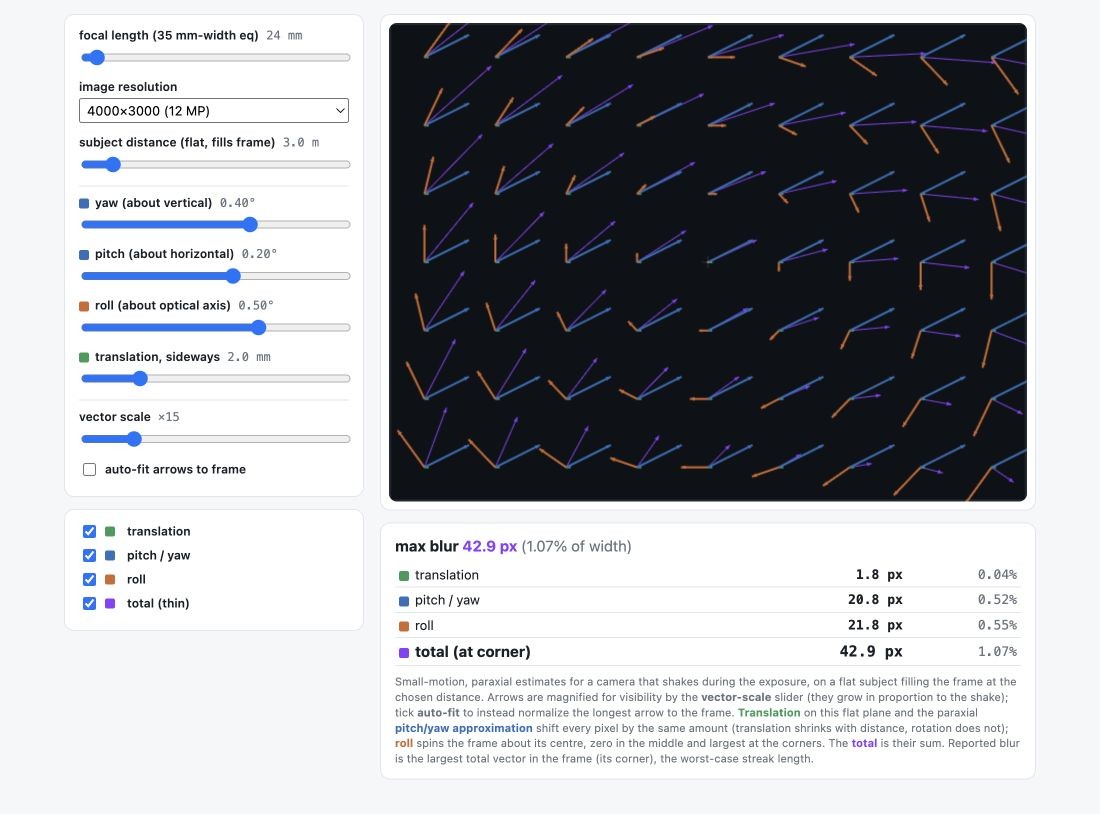Click the focal length 24 mm readout
Screen dimensions: 1100x814
click(x=284, y=35)
